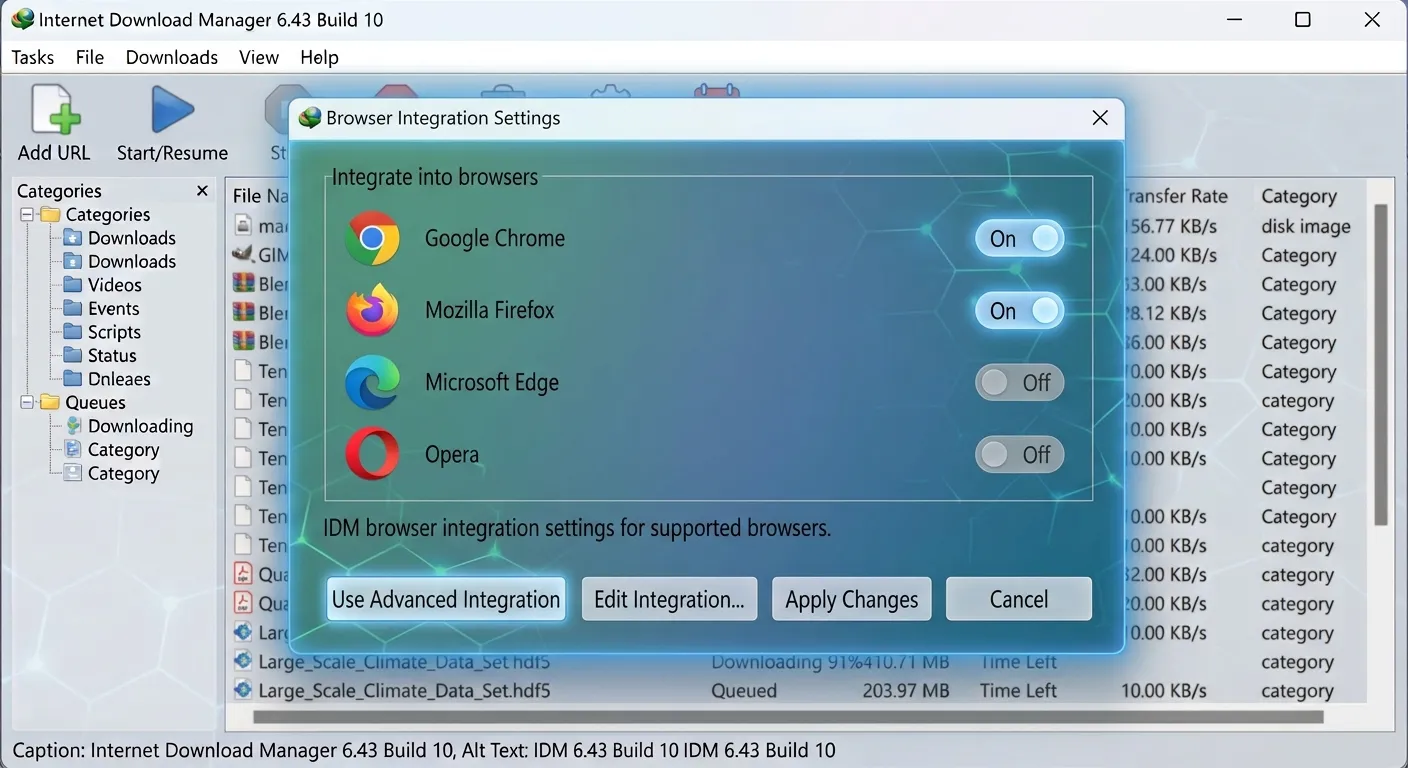The width and height of the screenshot is (1408, 768).
Task: Collapse the Queues tree node
Action: click(27, 403)
